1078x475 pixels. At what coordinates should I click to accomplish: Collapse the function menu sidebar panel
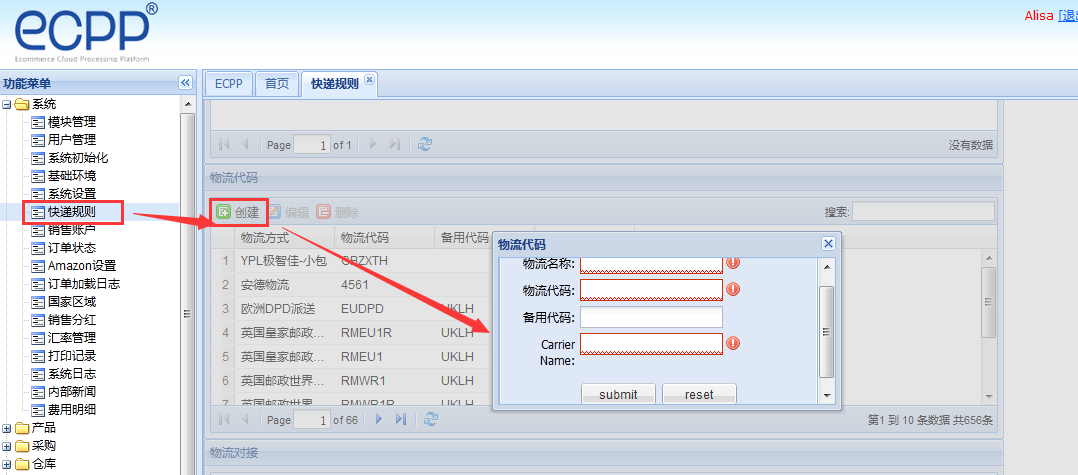[x=185, y=83]
